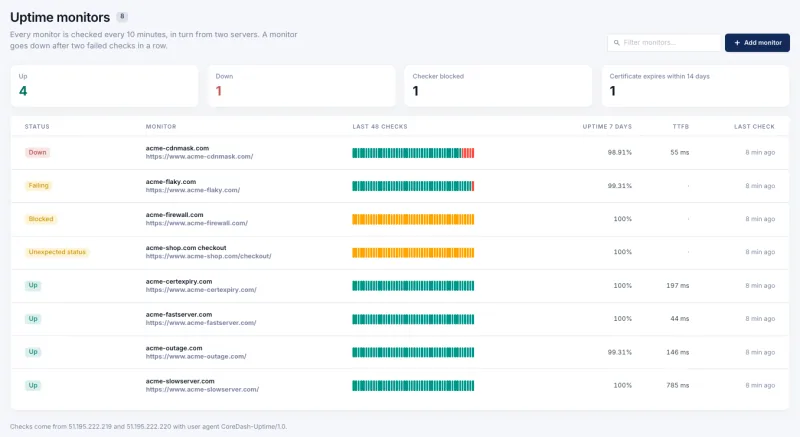Click the search magnifier icon
Screen dimensions: 800x437
tap(616, 43)
